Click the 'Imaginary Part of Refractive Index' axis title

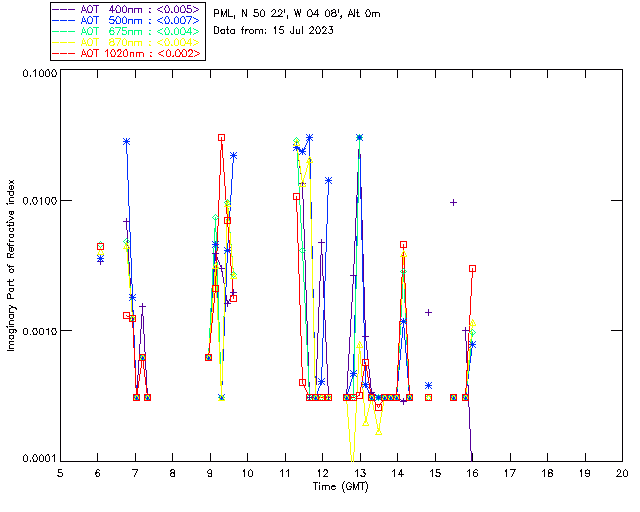click(x=13, y=265)
